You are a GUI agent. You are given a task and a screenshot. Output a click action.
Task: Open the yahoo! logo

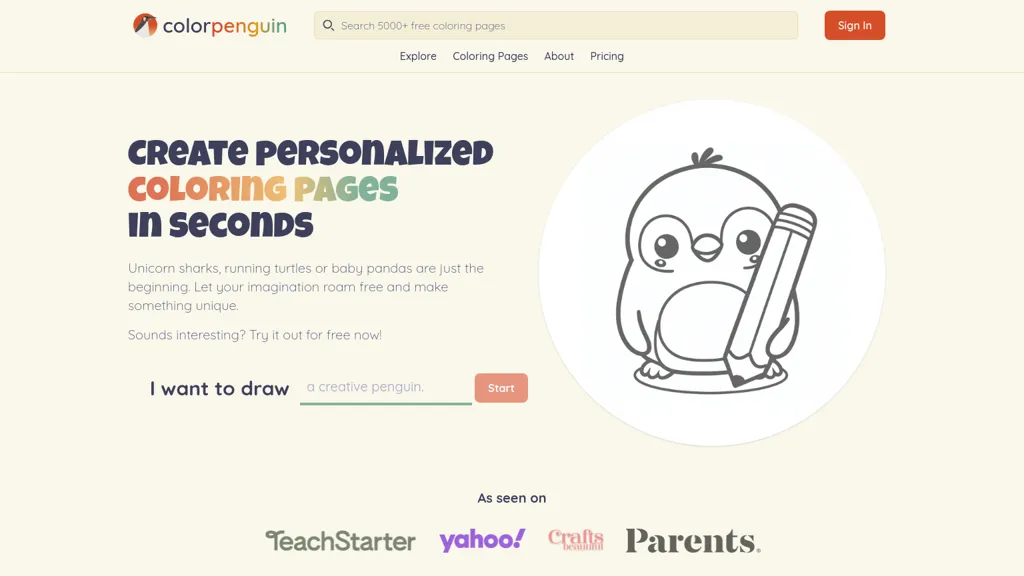[x=482, y=540]
